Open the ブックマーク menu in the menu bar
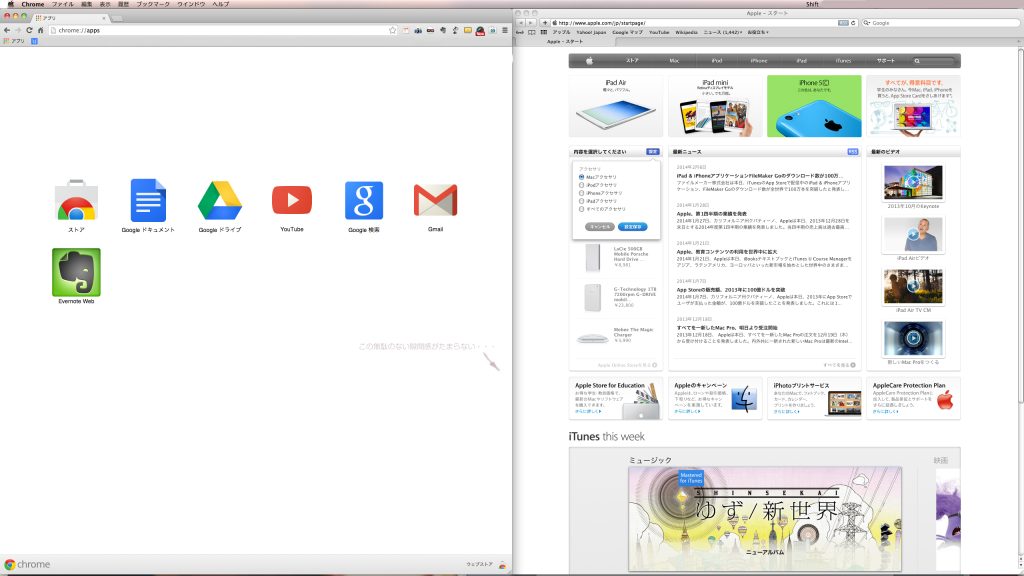 pos(153,4)
